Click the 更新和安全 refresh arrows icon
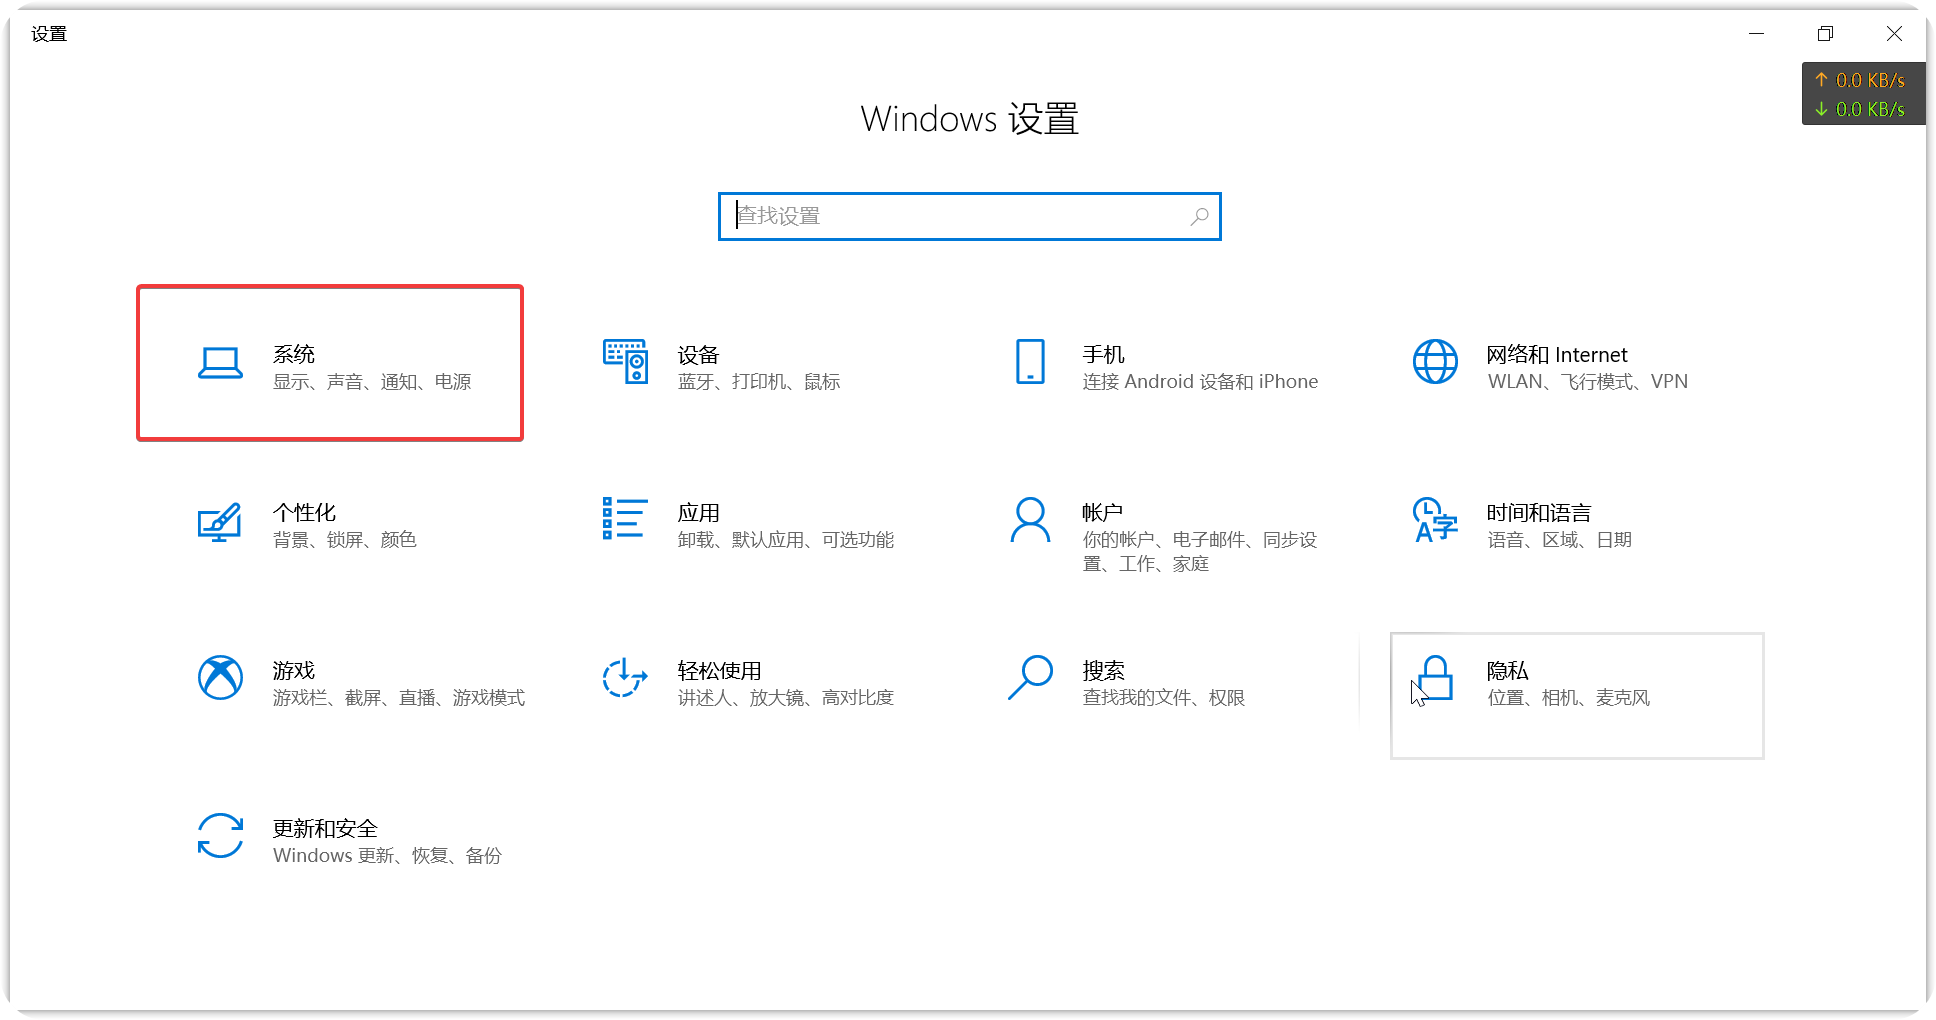This screenshot has width=1936, height=1020. (220, 836)
